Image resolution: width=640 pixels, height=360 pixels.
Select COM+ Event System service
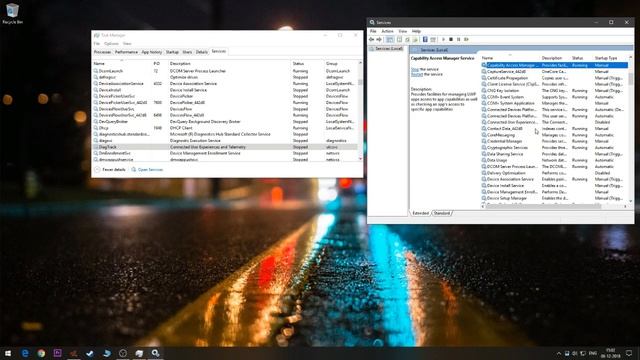pyautogui.click(x=554, y=97)
